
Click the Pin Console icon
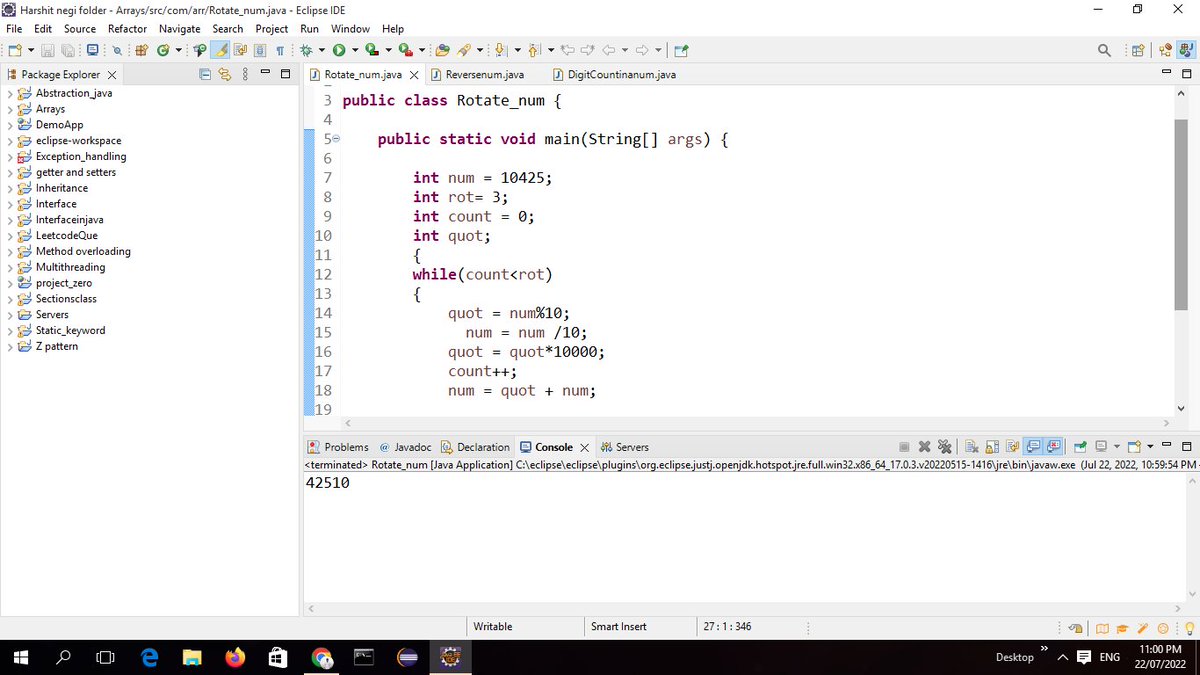(x=1080, y=447)
